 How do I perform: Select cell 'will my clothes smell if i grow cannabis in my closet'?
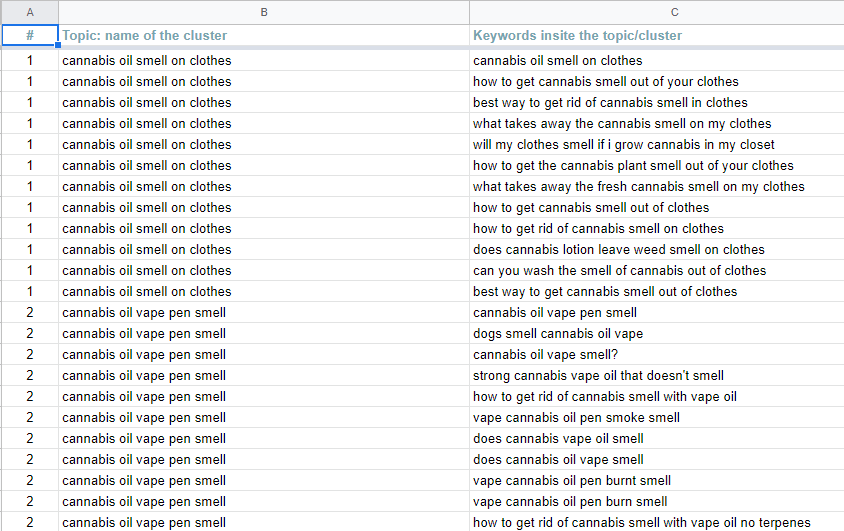tap(657, 144)
